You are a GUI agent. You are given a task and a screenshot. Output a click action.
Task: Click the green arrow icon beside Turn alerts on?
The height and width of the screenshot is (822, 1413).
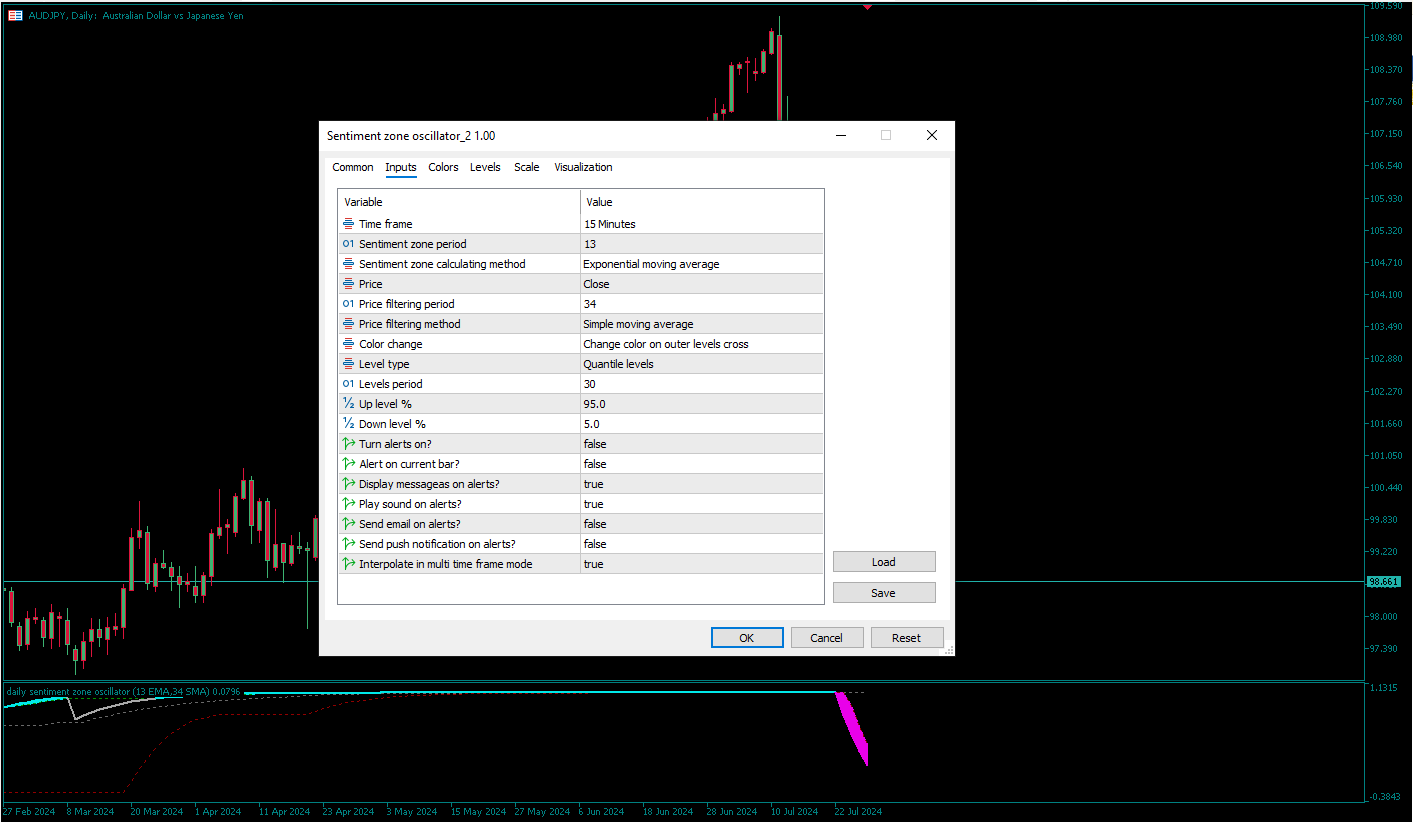[349, 443]
